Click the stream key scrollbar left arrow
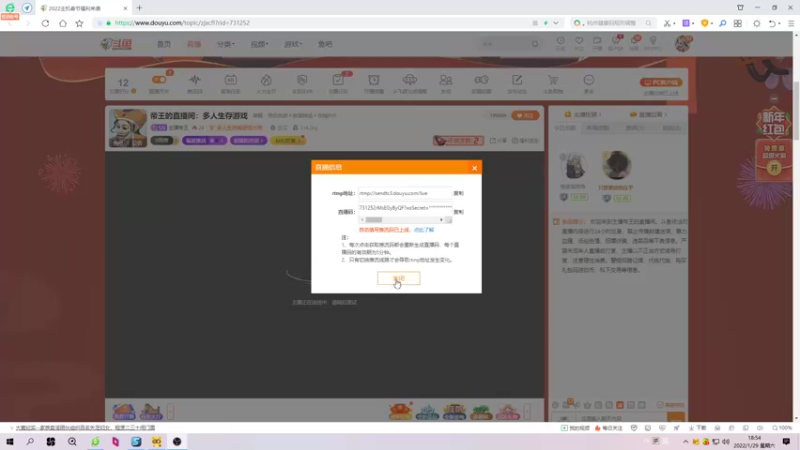The width and height of the screenshot is (800, 450). click(362, 220)
